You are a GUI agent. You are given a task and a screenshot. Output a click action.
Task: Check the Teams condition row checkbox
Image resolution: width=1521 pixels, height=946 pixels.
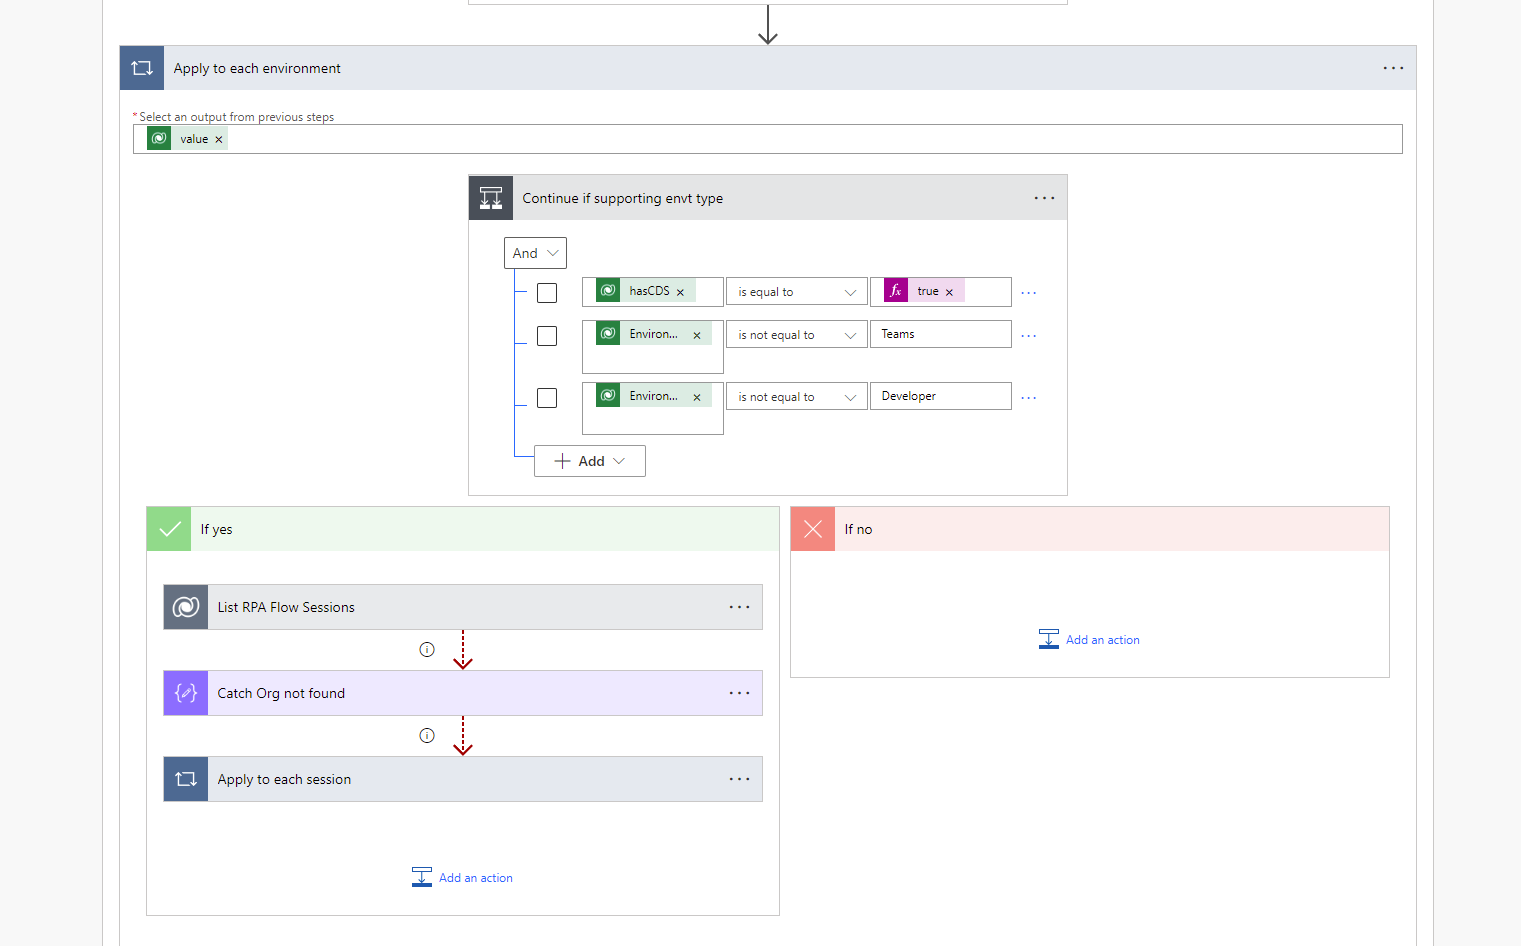point(547,336)
